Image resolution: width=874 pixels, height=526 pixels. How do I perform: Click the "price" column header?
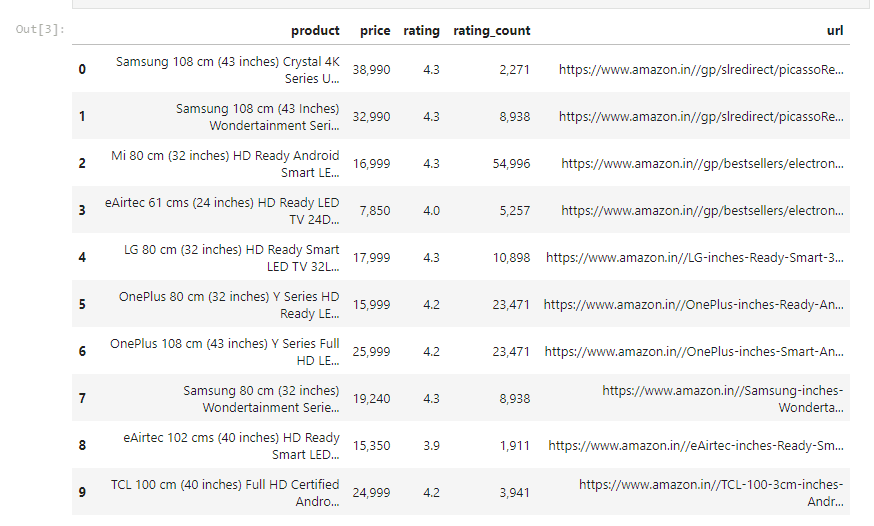[375, 30]
